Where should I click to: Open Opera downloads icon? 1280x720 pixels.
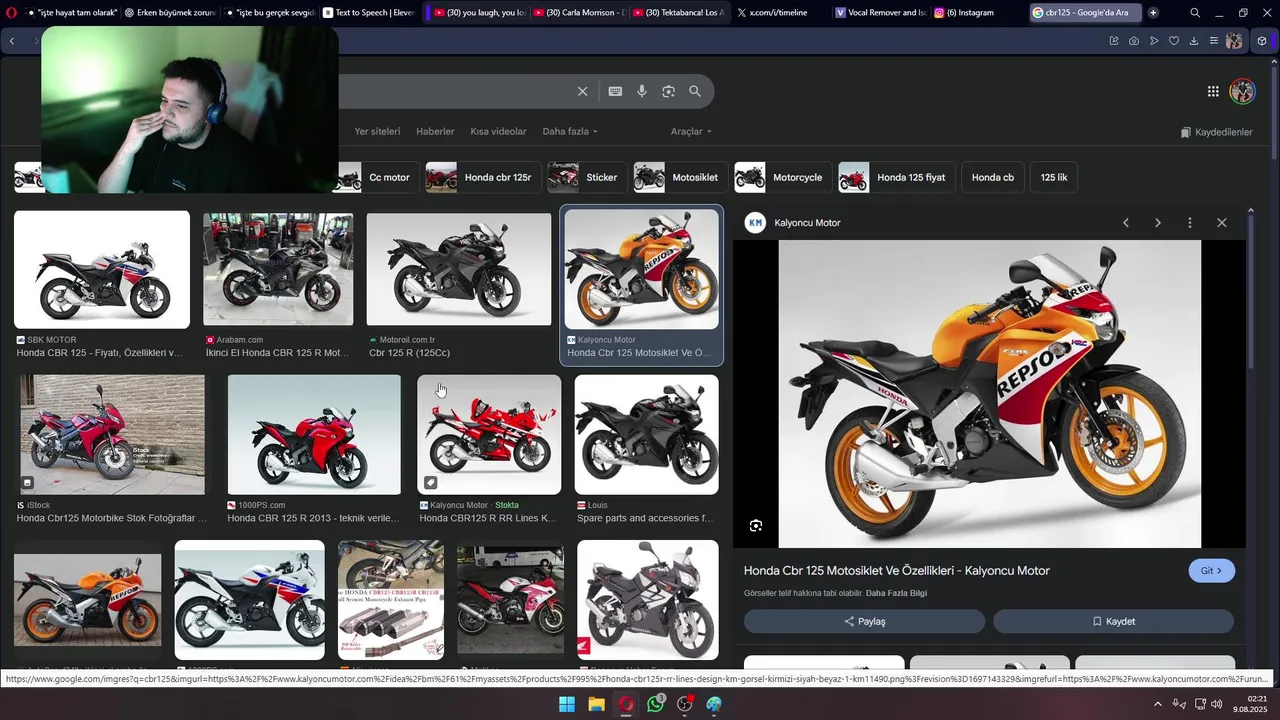coord(1194,41)
